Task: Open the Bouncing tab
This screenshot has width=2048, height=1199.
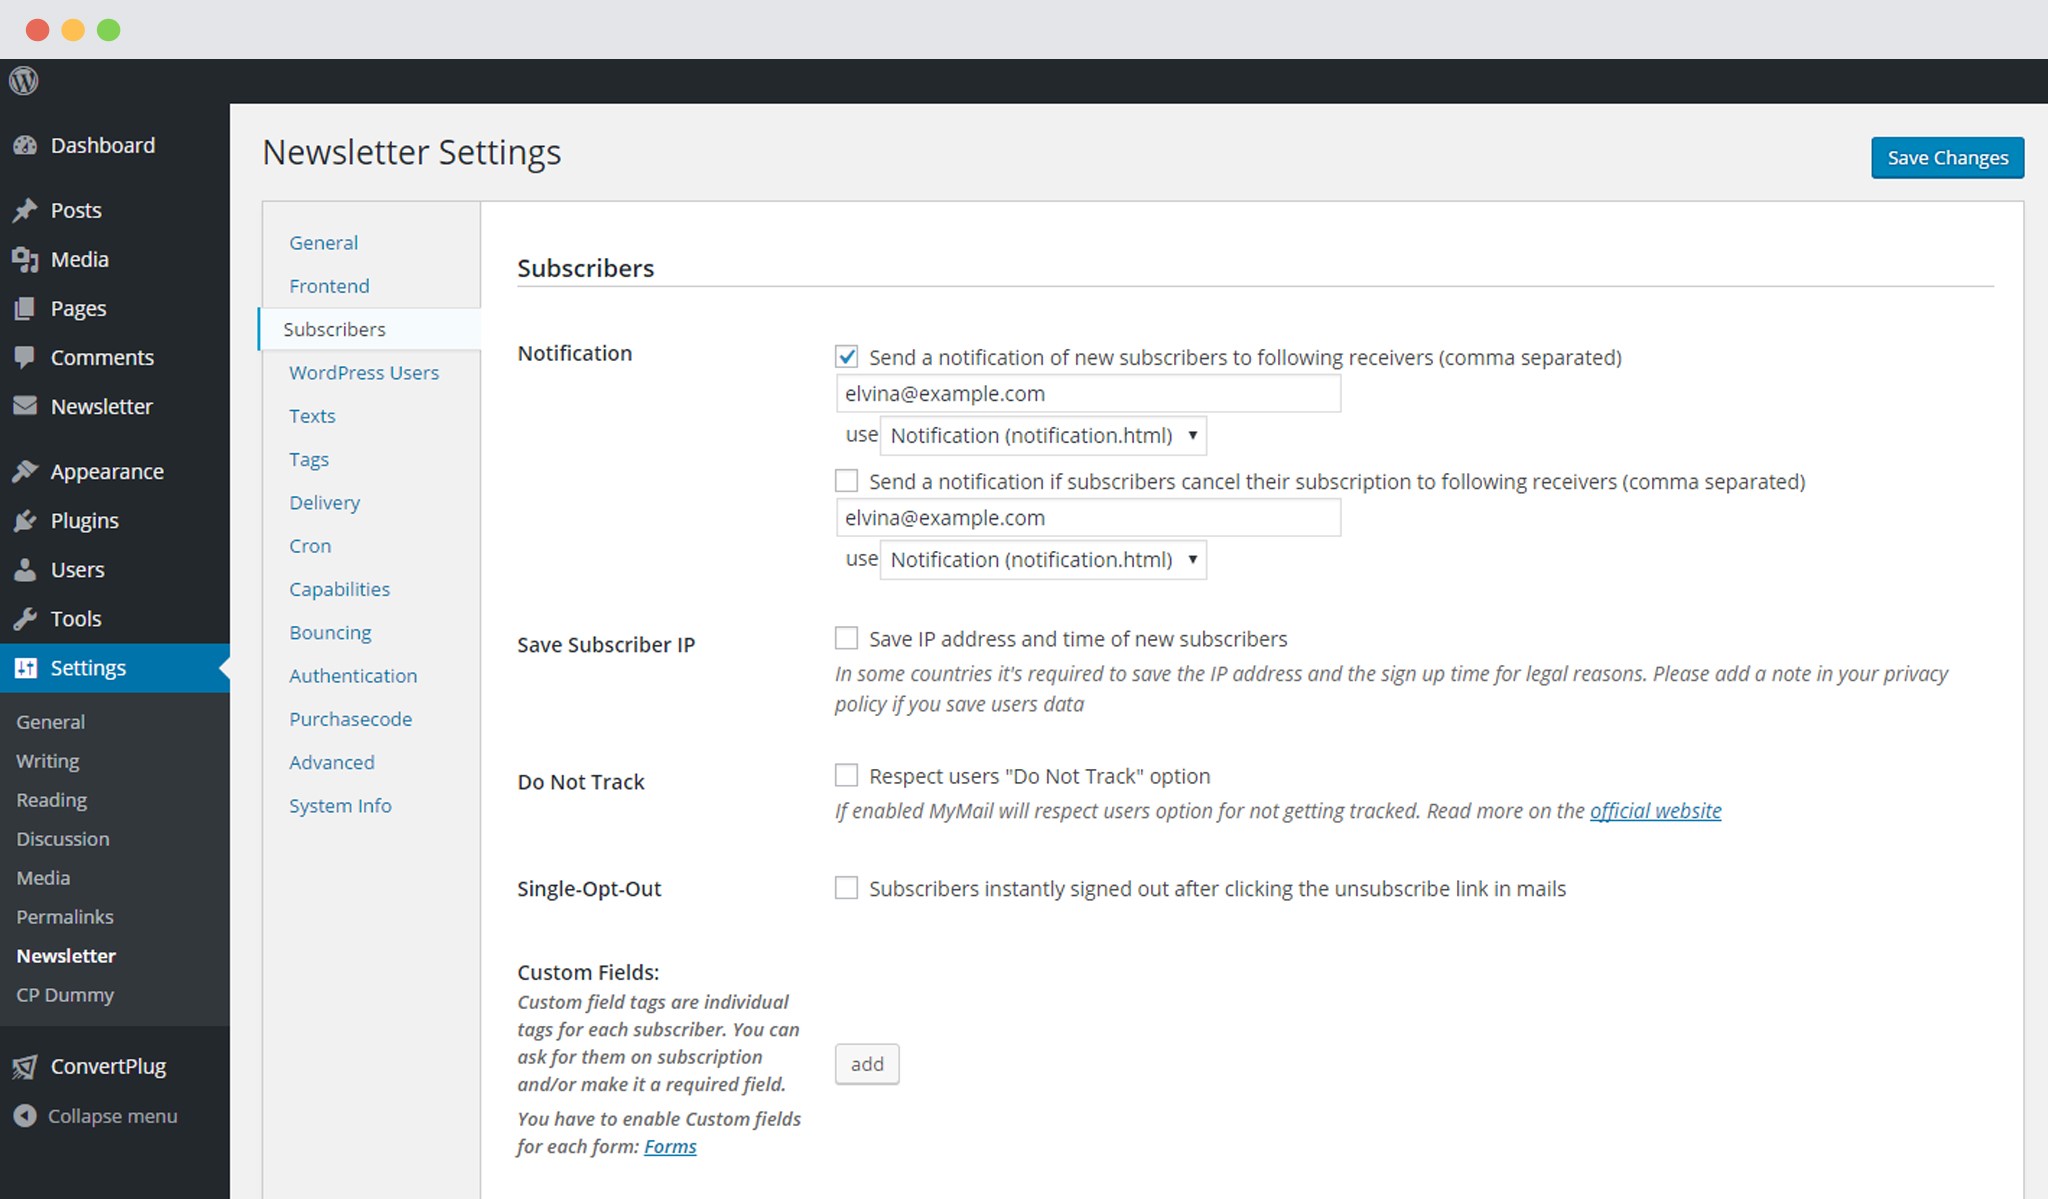Action: (x=330, y=632)
